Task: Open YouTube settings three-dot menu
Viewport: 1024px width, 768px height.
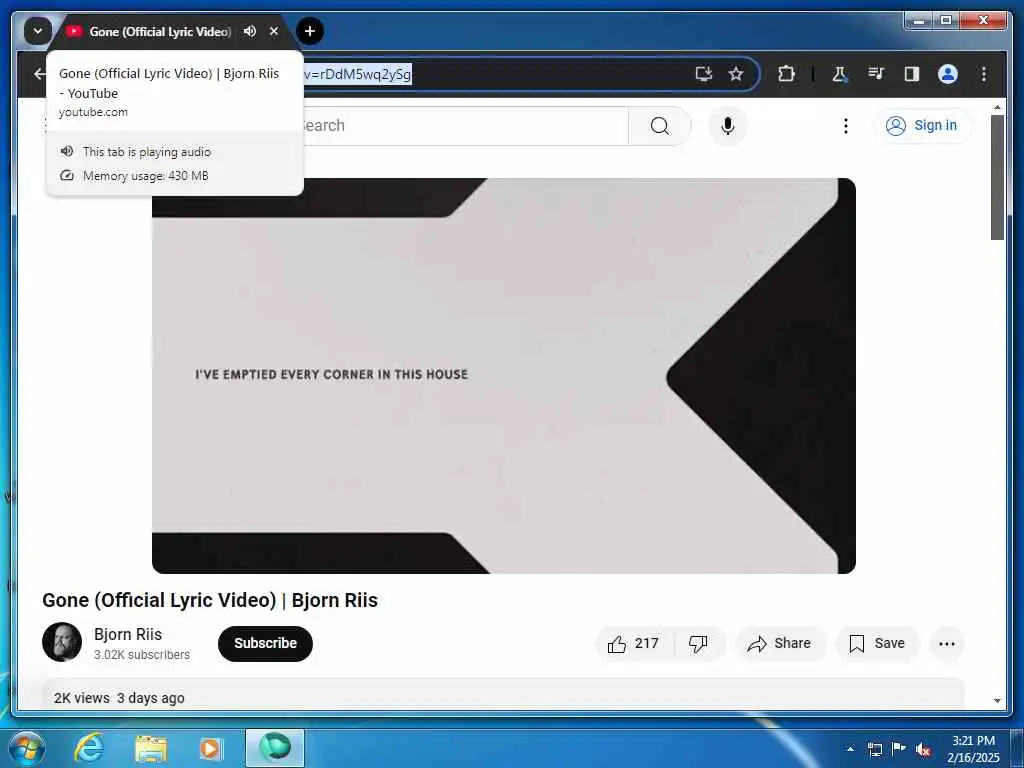Action: tap(846, 125)
